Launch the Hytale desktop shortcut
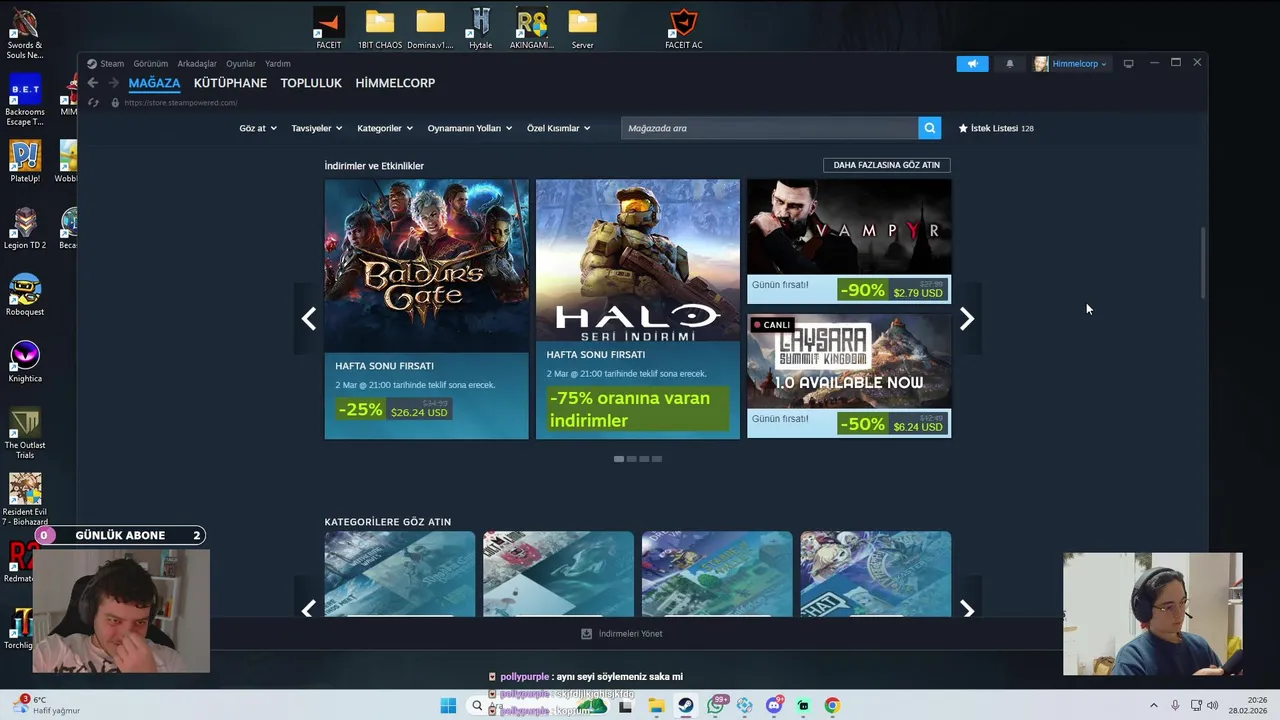Viewport: 1280px width, 720px height. (x=481, y=28)
